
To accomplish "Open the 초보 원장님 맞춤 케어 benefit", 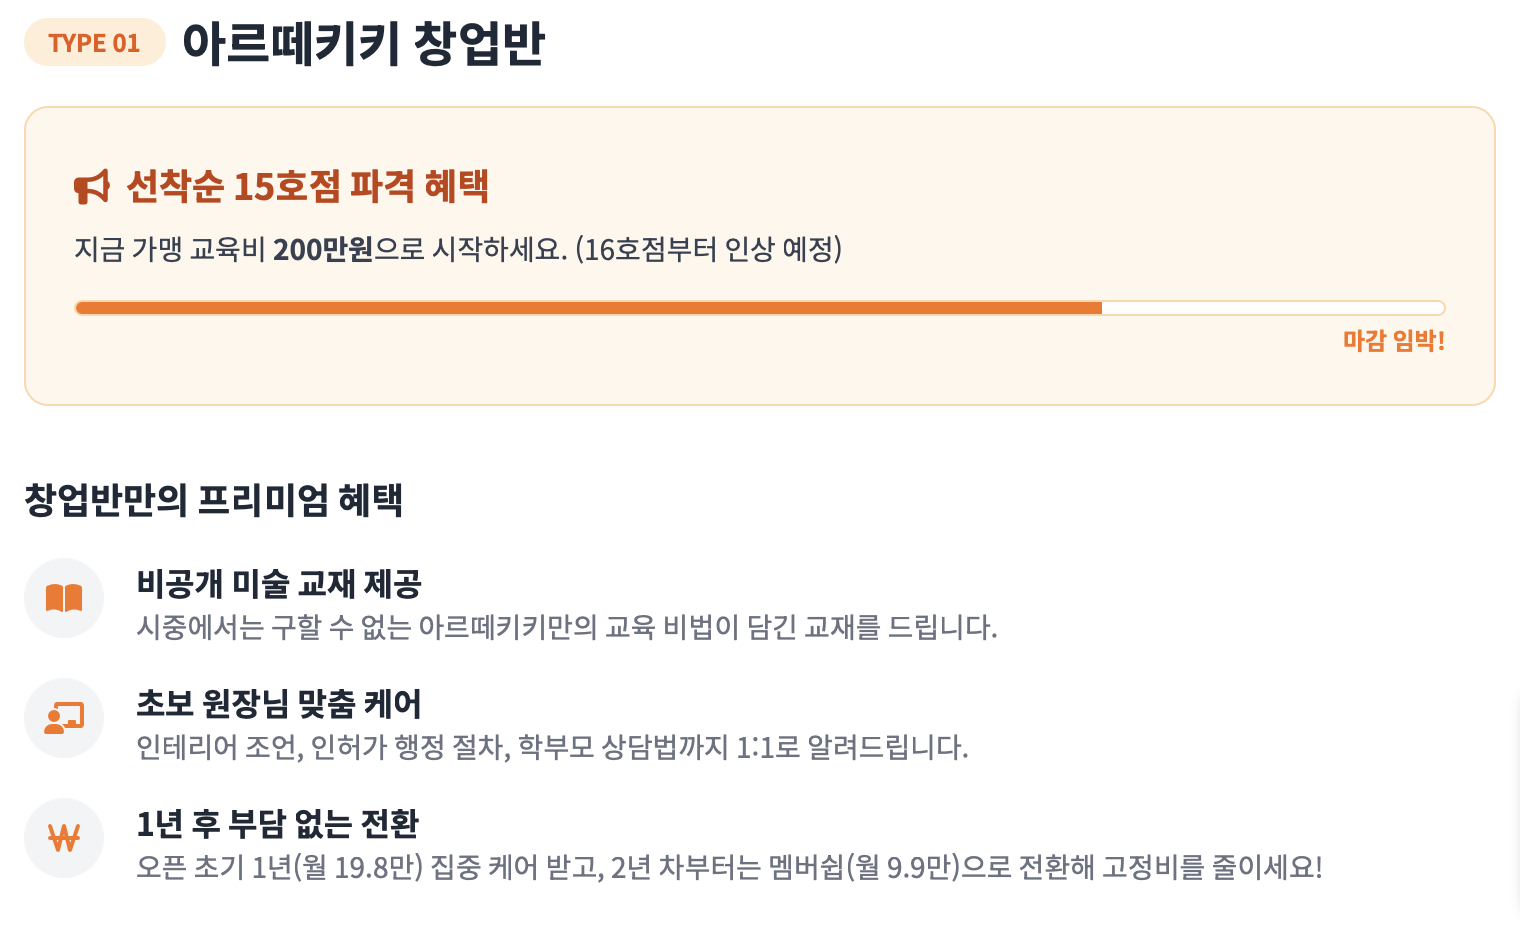I will click(x=279, y=704).
